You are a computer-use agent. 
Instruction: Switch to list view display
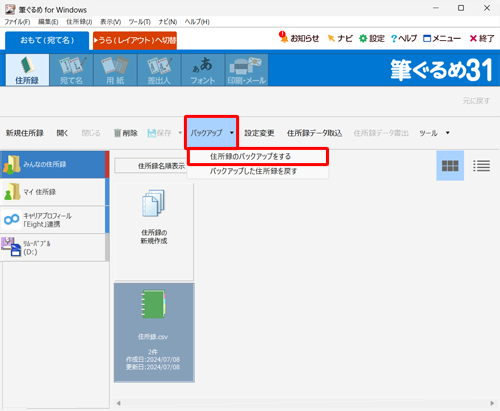click(481, 166)
